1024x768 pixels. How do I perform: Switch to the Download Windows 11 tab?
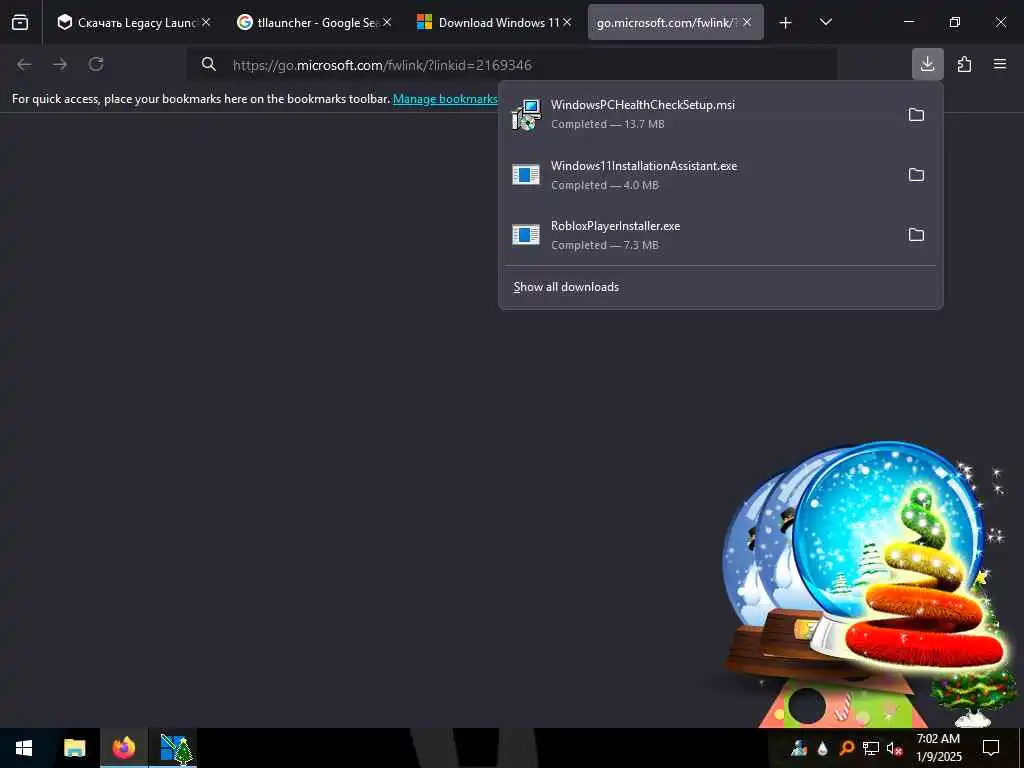tap(494, 23)
